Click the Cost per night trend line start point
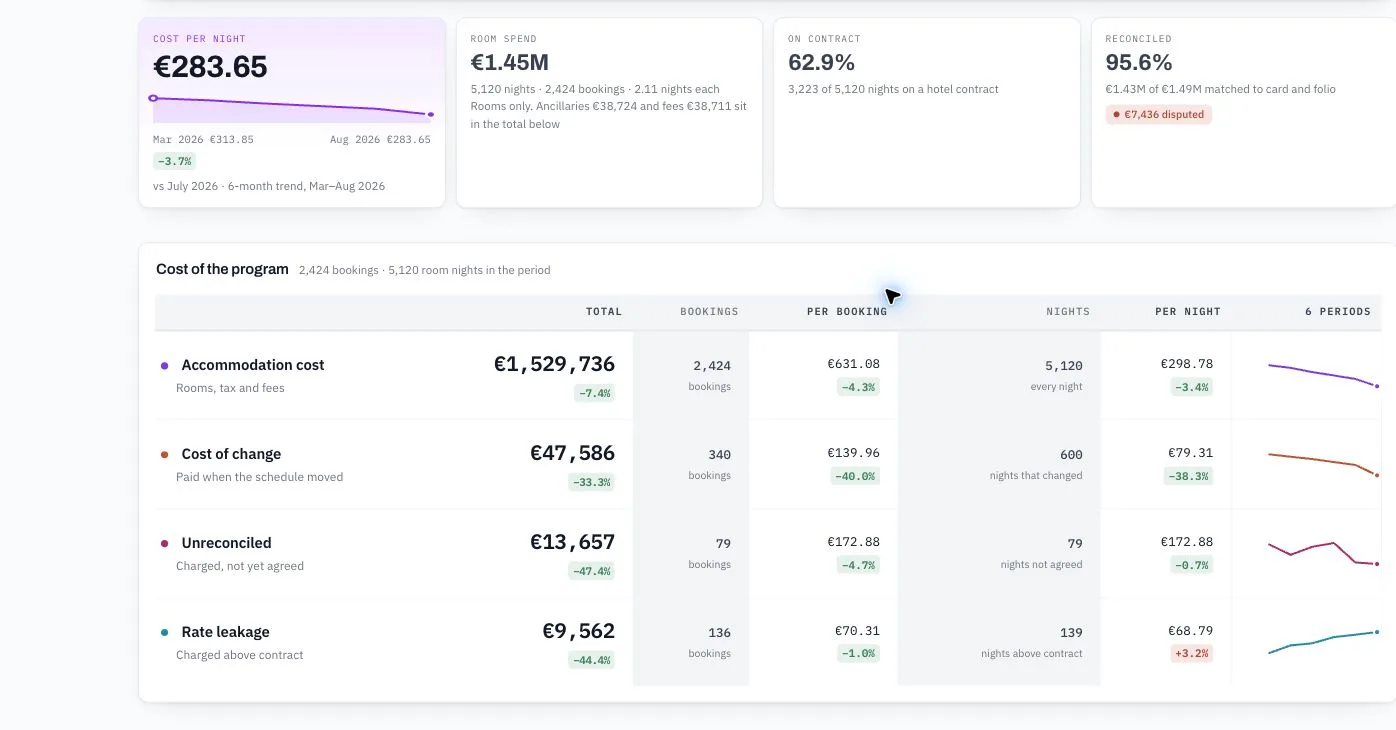The height and width of the screenshot is (730, 1396). point(153,98)
